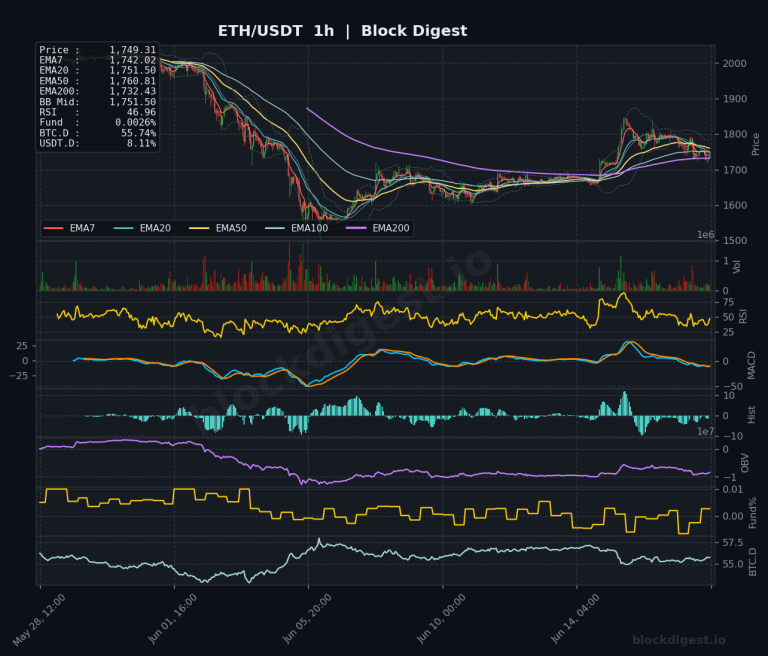Viewport: 768px width, 656px height.
Task: Select the EMA7 1,742.02 value row
Action: pyautogui.click(x=97, y=60)
